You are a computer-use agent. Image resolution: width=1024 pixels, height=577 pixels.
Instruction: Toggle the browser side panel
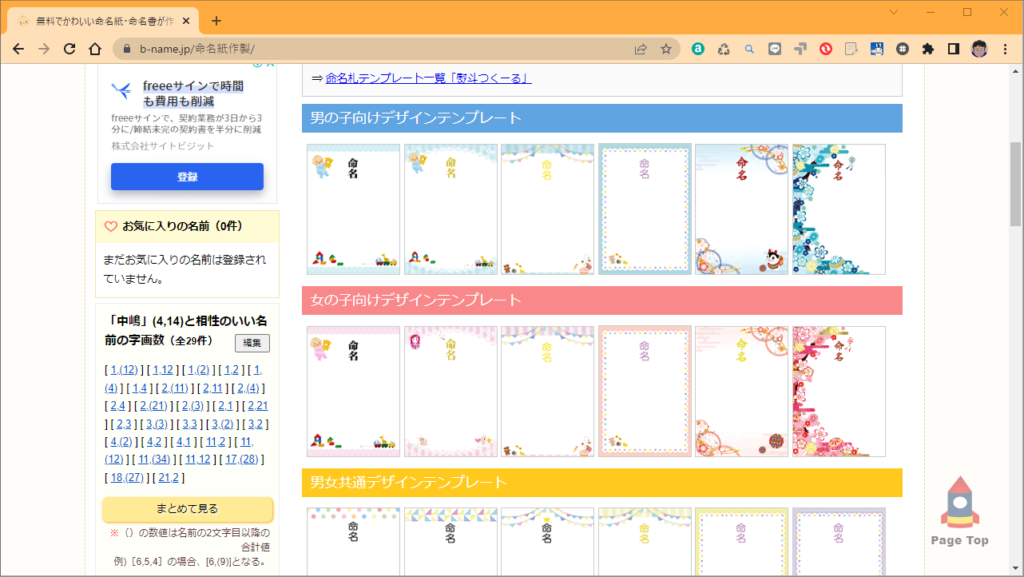coord(954,49)
